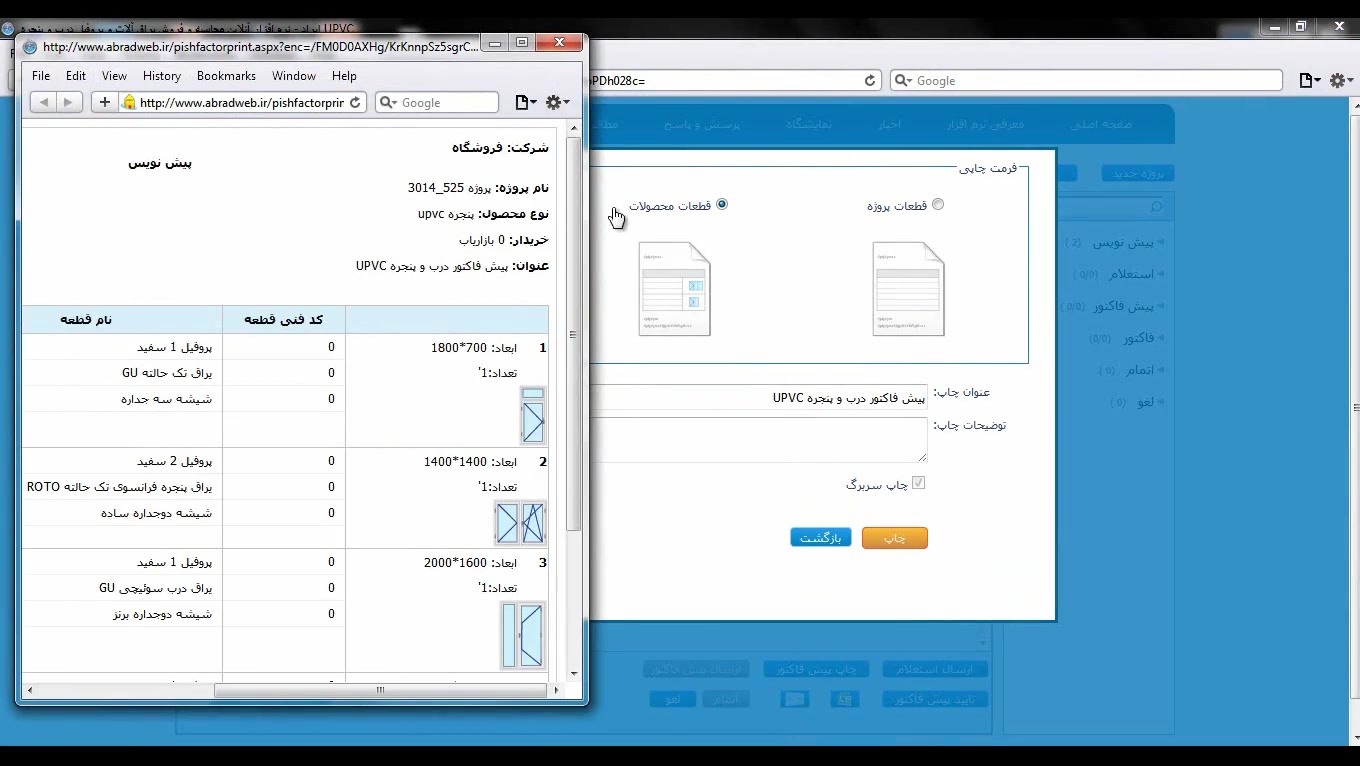Click the popup vertical scrollbar thumb
The height and width of the screenshot is (766, 1360).
574,334
